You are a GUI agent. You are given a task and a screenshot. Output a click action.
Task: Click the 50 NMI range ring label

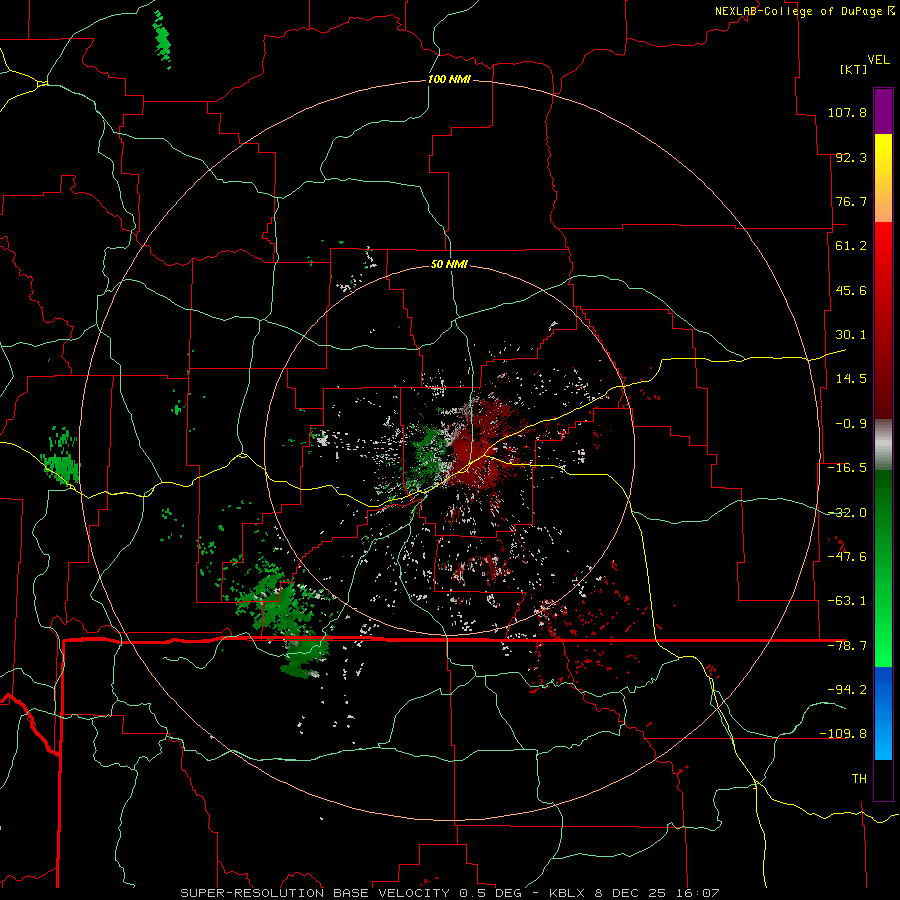449,264
